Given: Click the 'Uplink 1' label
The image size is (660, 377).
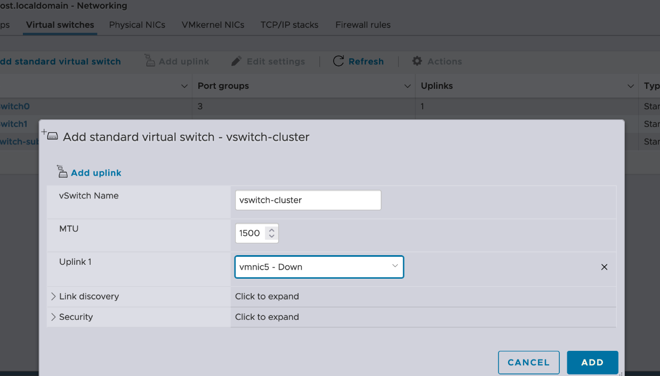Looking at the screenshot, I should click(x=75, y=262).
